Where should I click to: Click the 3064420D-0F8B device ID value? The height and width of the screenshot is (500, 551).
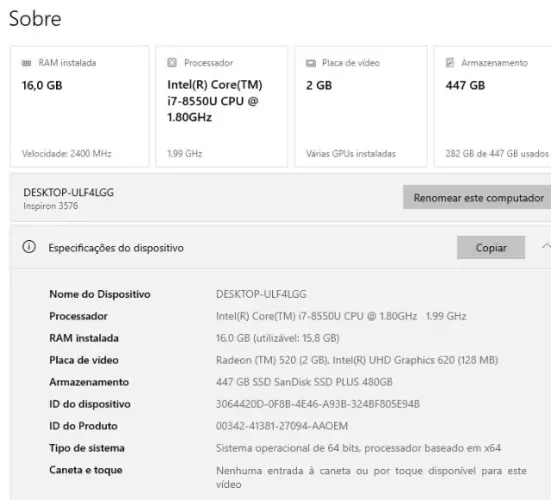pos(318,404)
